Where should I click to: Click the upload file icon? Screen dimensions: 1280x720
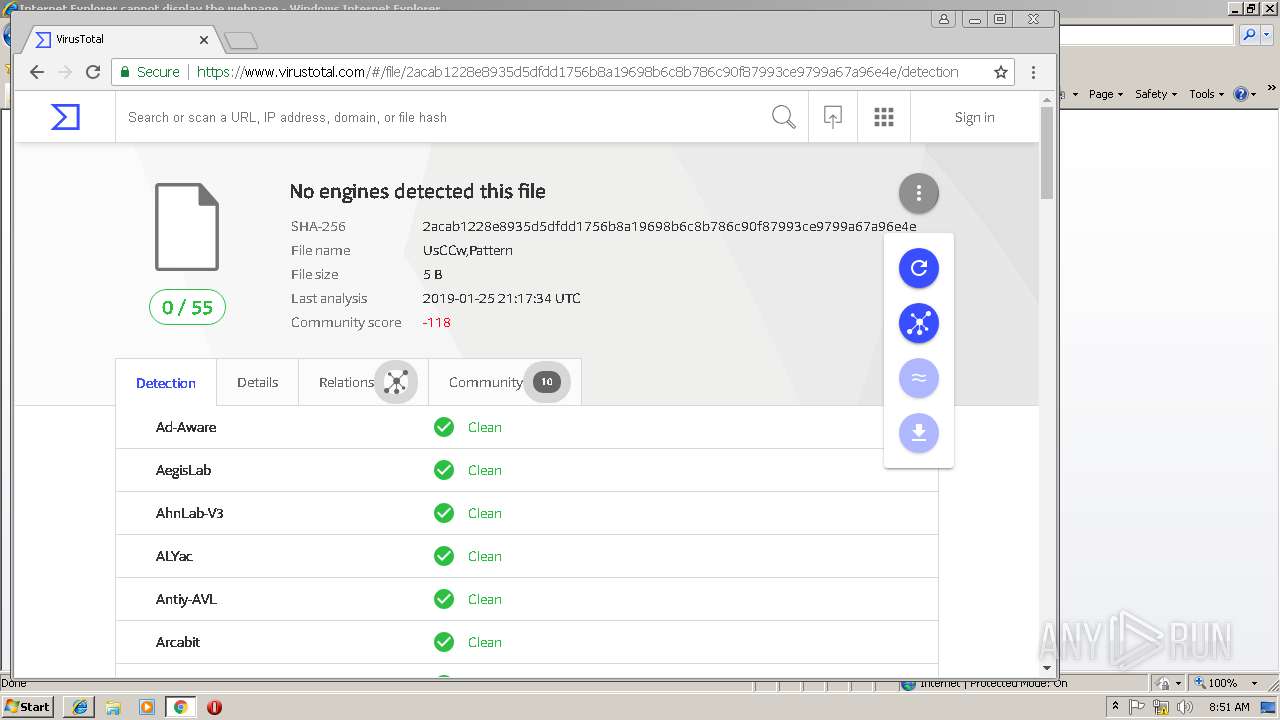(833, 118)
